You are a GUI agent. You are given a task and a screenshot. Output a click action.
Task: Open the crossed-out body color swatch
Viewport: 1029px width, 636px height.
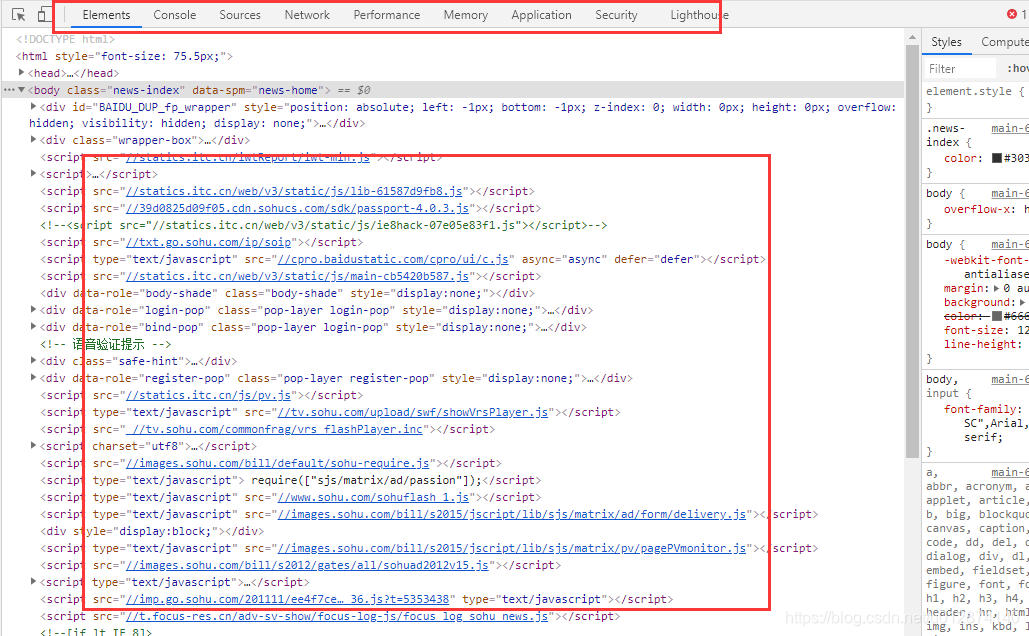coord(996,316)
